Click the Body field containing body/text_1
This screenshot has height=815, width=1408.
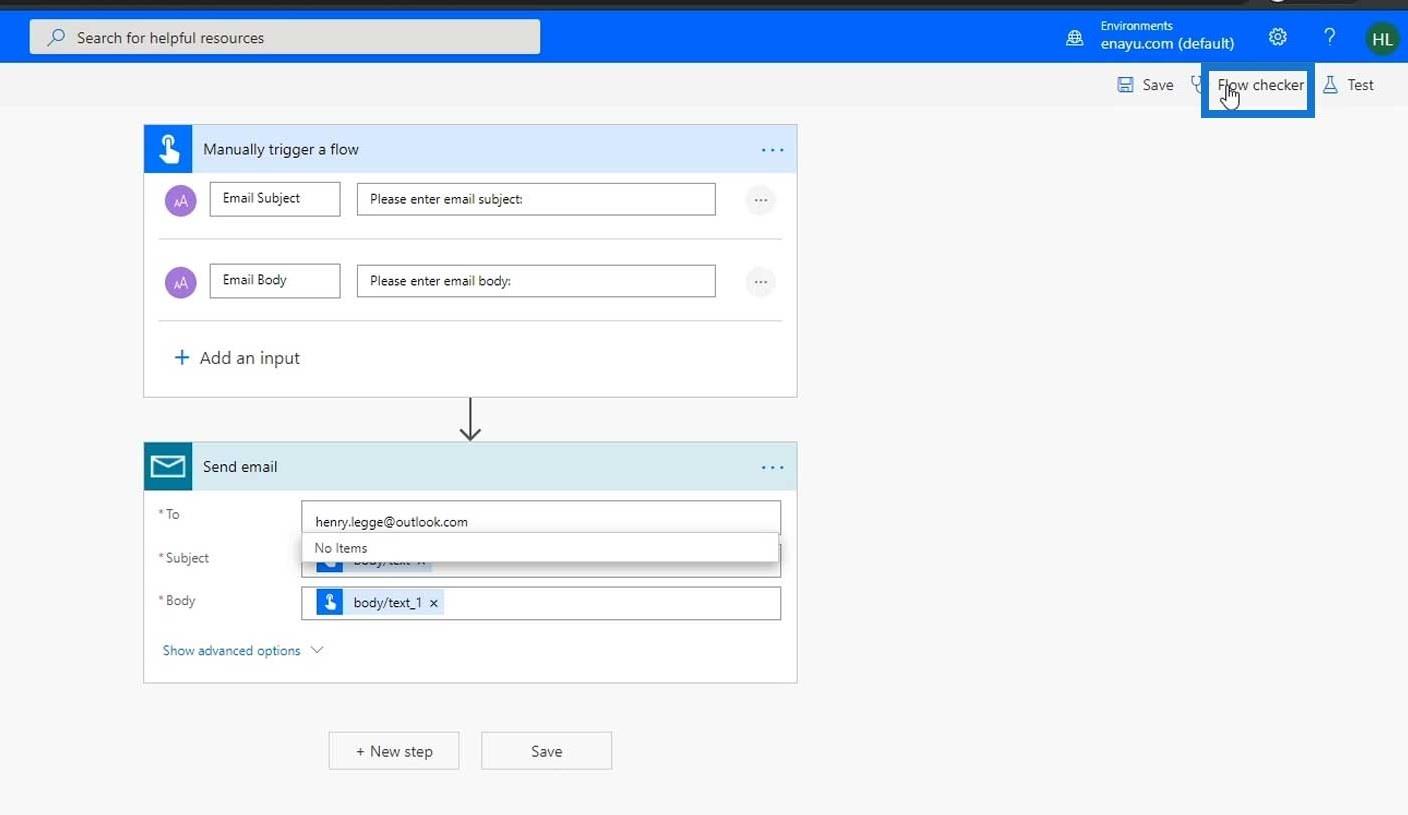pos(541,603)
